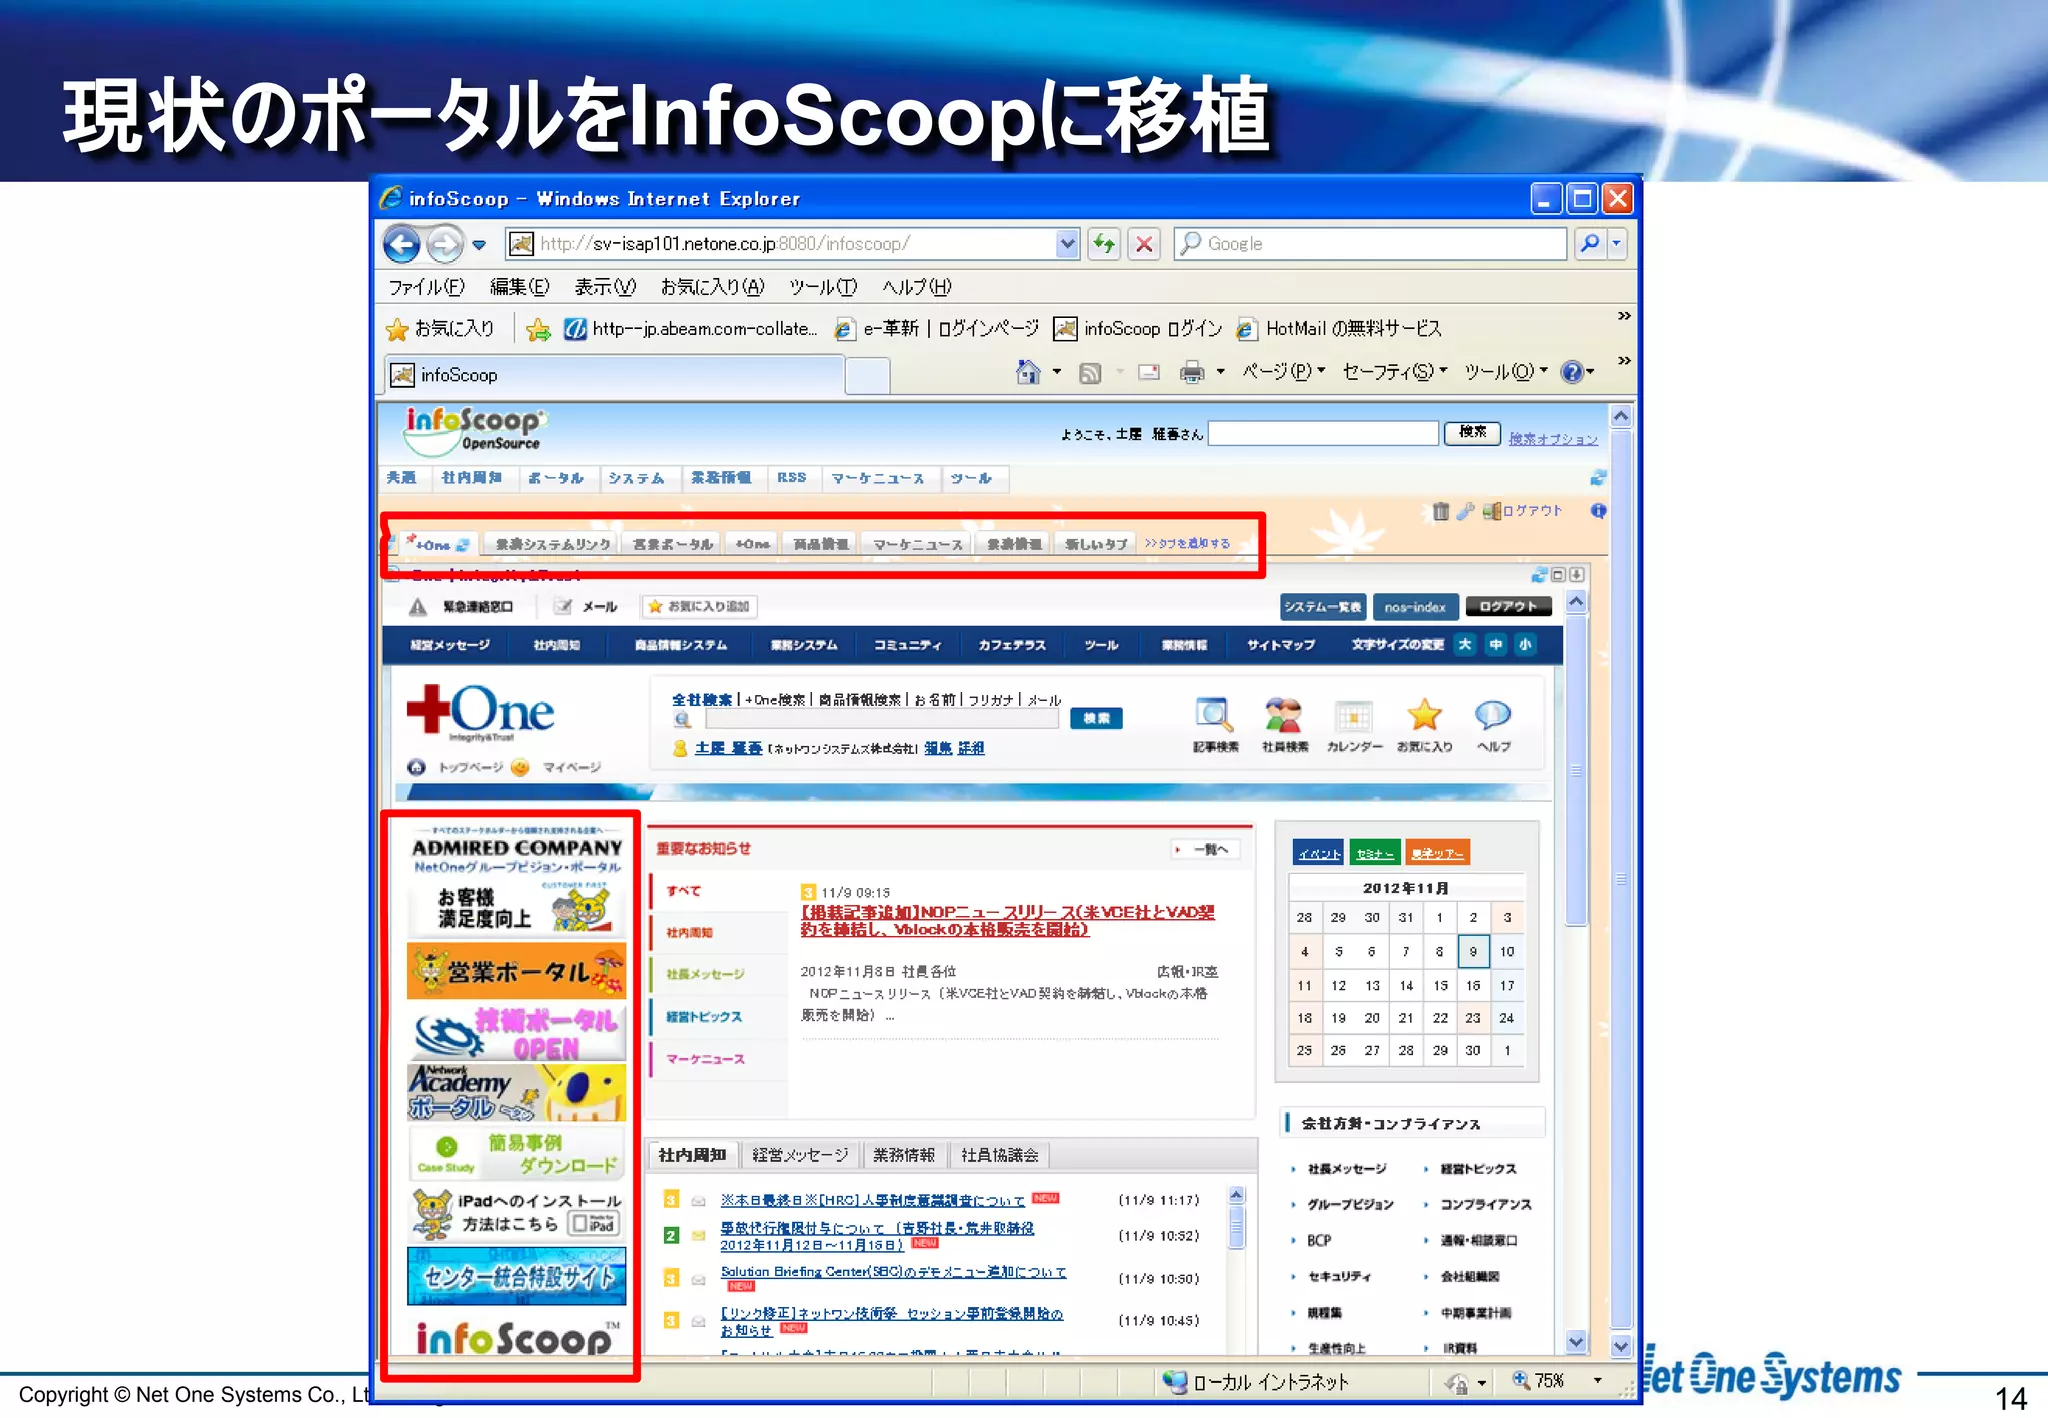Click the IE Back navigation button

pyautogui.click(x=402, y=244)
